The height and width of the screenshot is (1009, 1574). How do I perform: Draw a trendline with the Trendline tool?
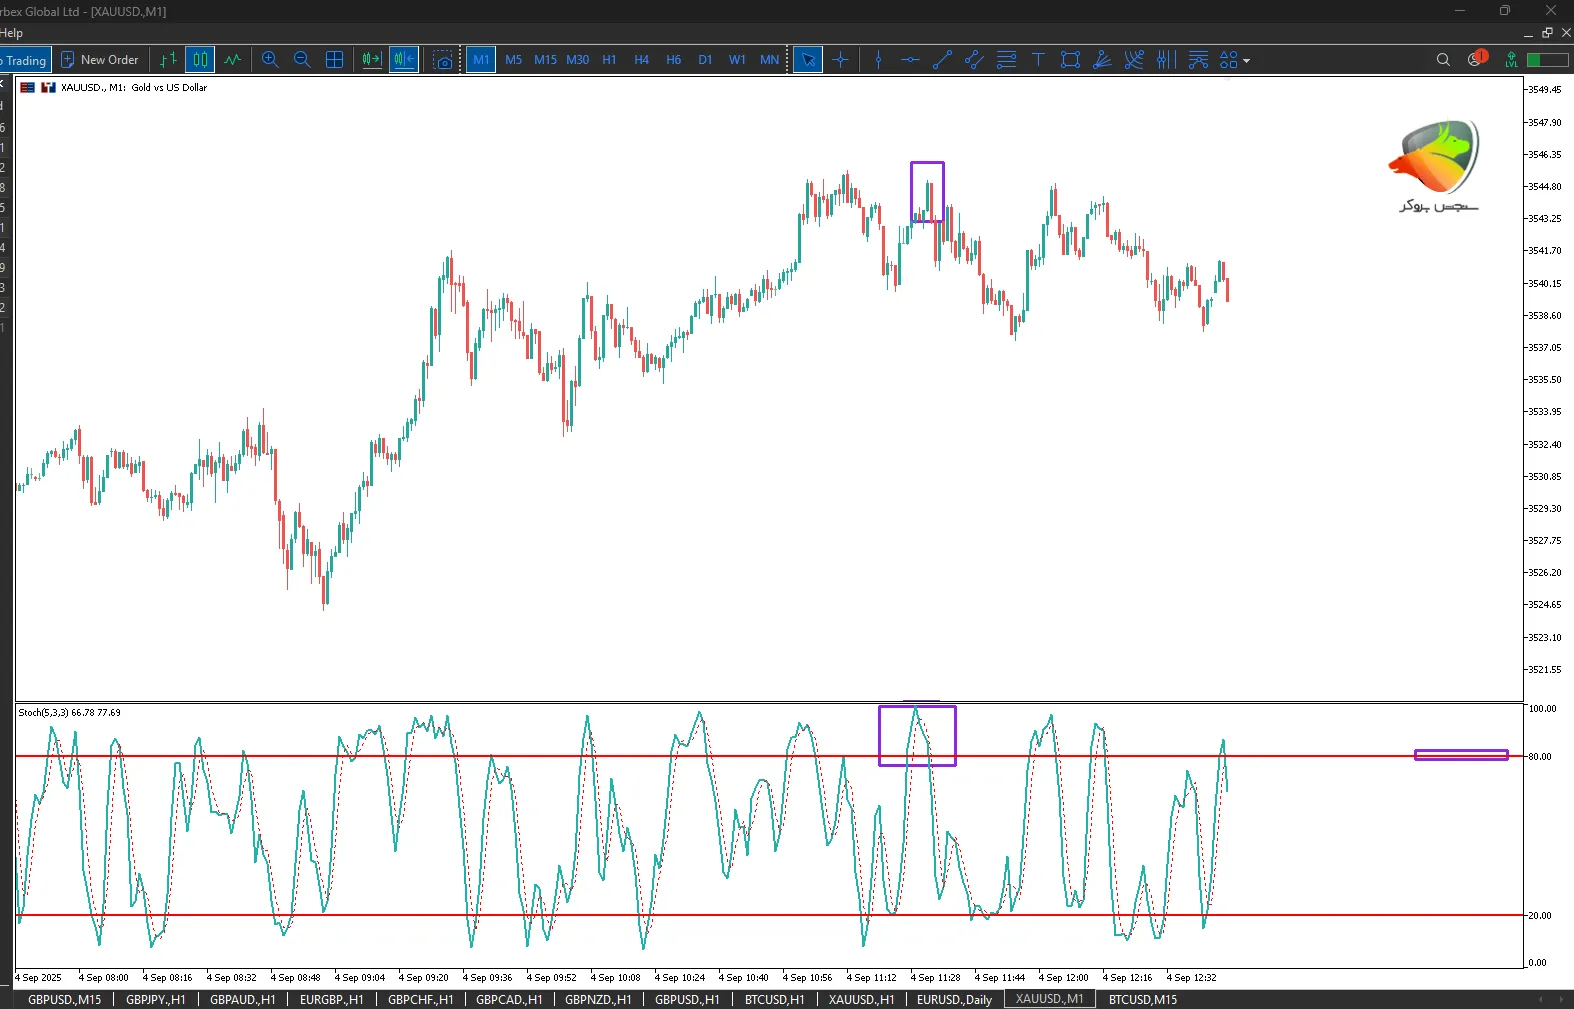tap(942, 60)
